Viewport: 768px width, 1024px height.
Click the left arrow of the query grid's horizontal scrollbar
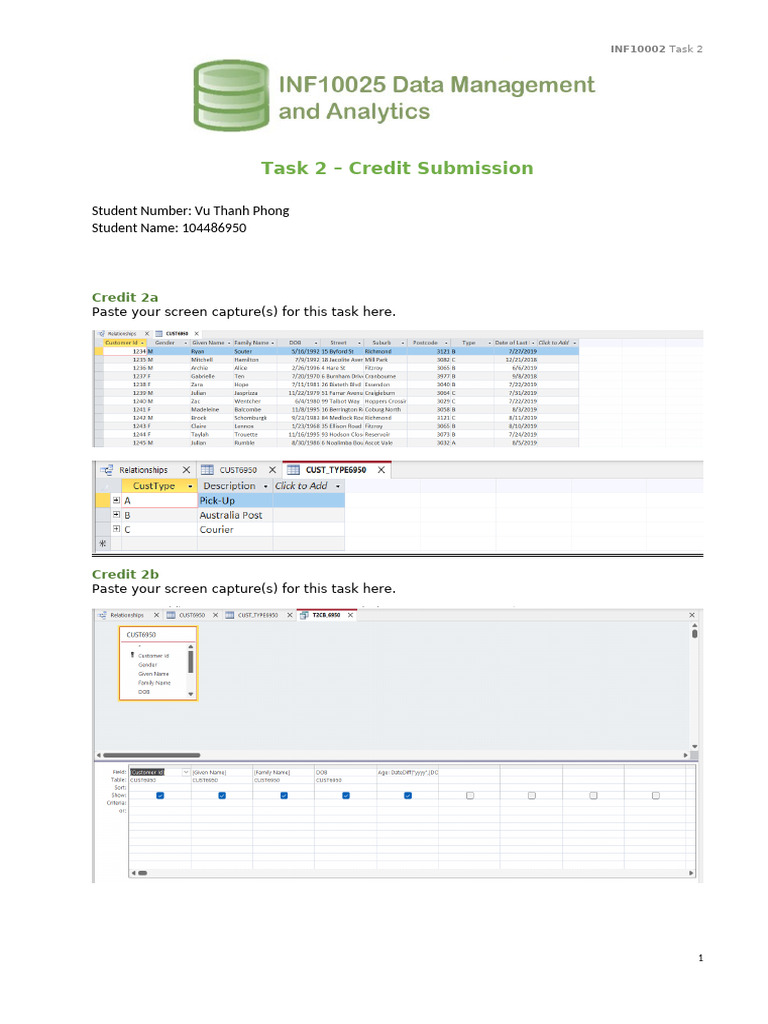tap(133, 872)
